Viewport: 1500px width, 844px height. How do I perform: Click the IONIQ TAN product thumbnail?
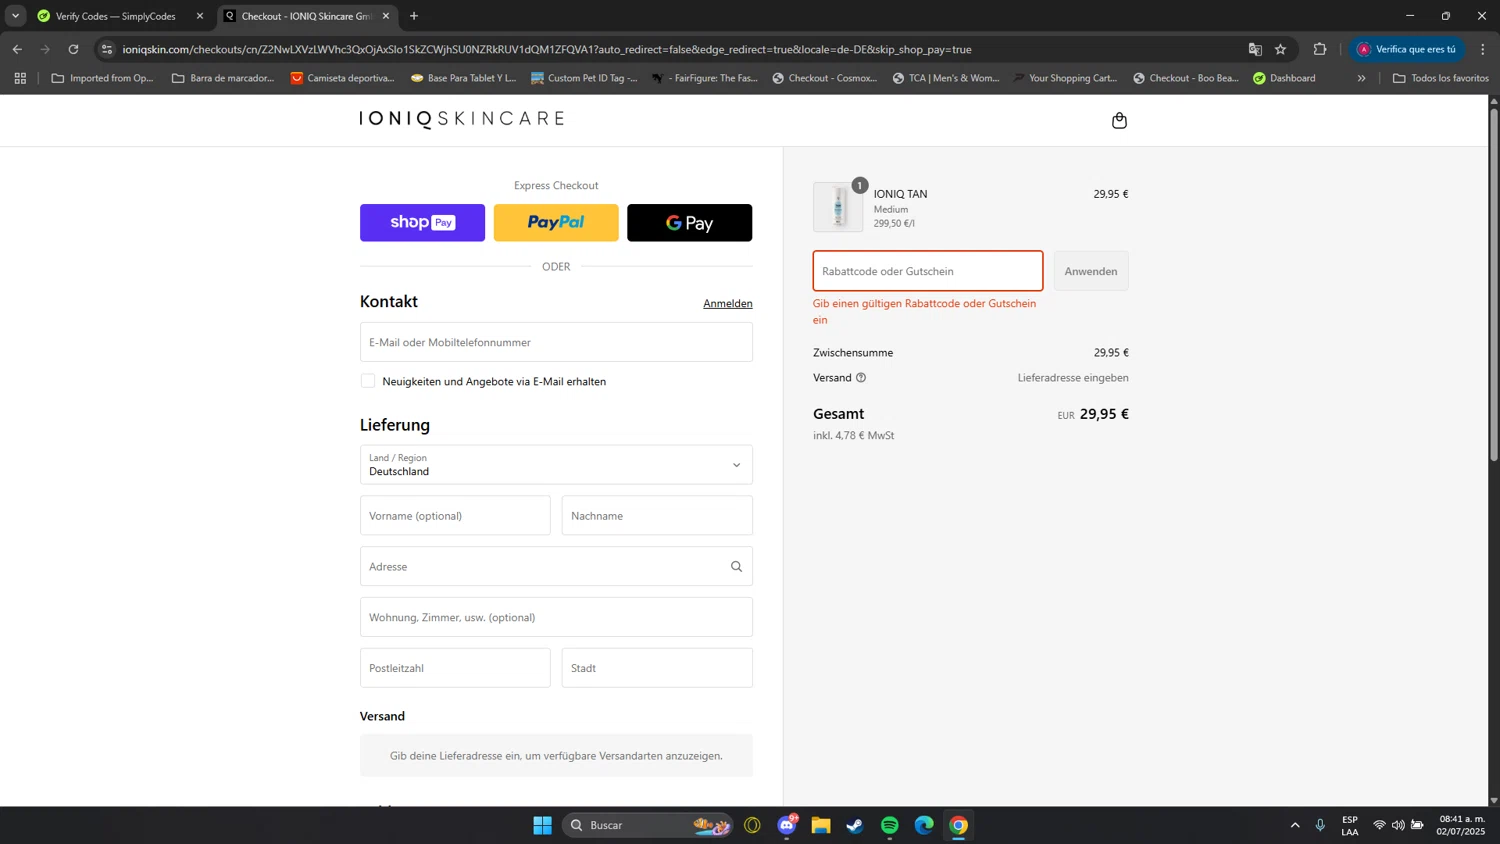(838, 207)
